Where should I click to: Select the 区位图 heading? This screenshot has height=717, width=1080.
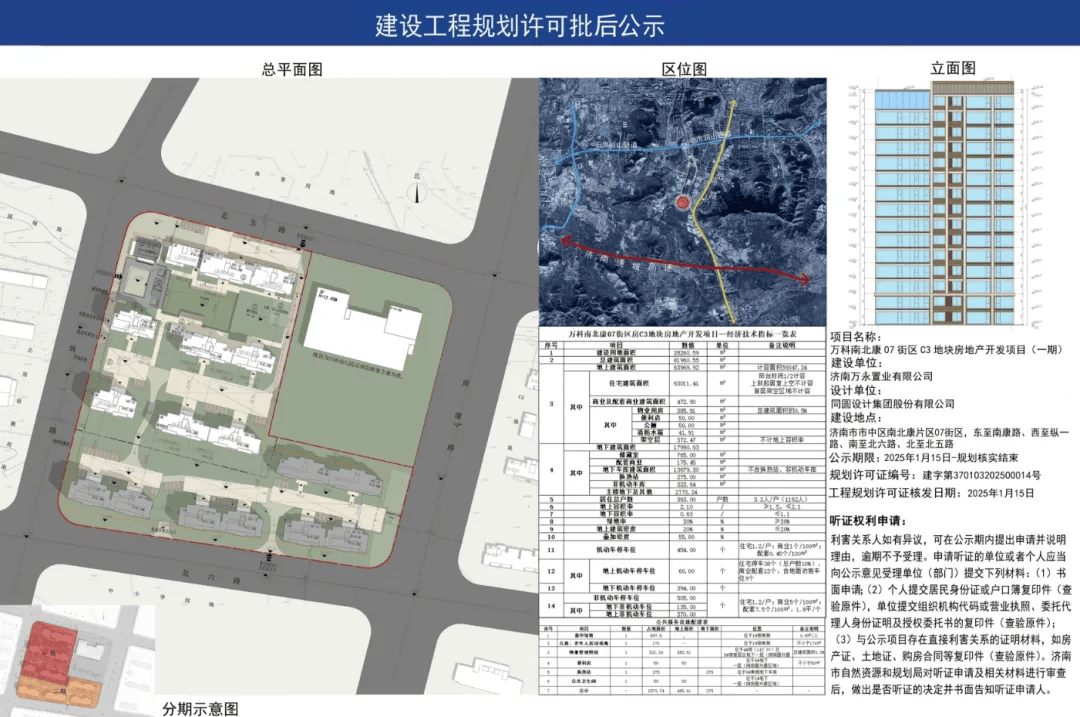(x=684, y=69)
